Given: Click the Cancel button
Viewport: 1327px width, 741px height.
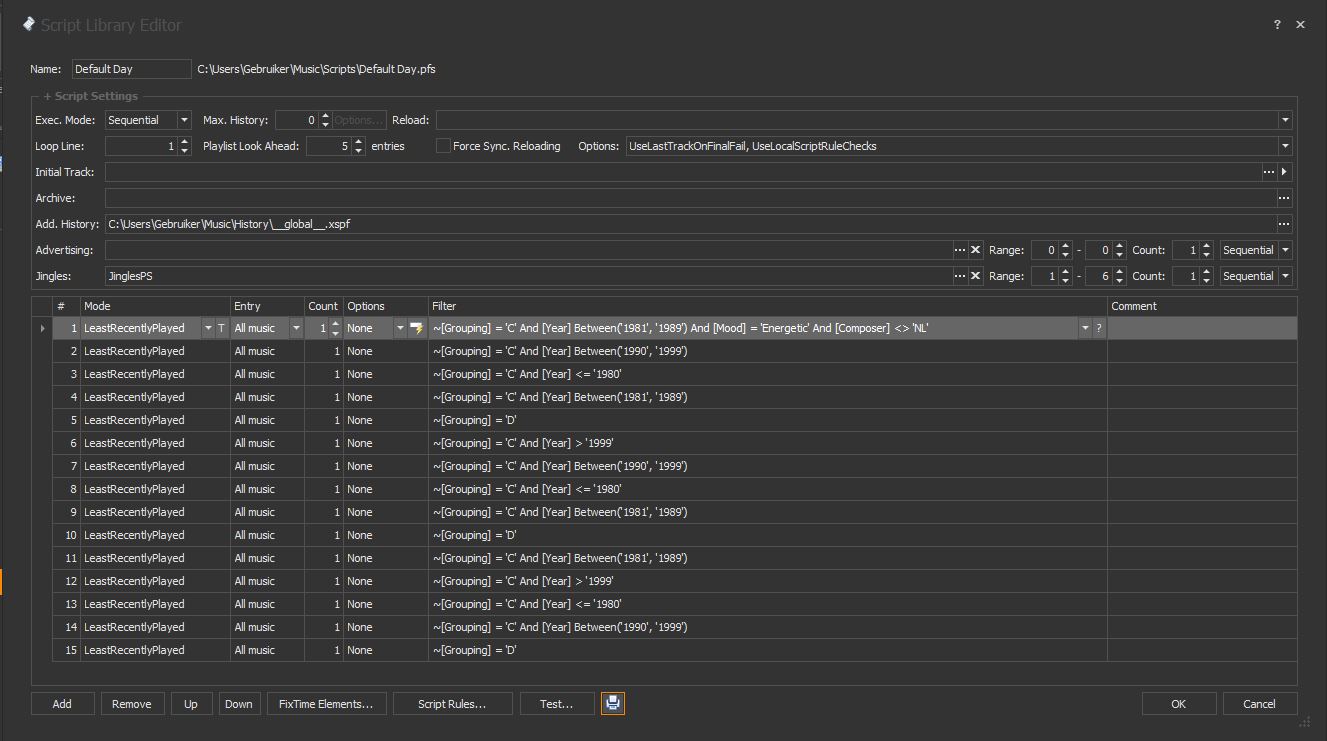Looking at the screenshot, I should (x=1260, y=704).
